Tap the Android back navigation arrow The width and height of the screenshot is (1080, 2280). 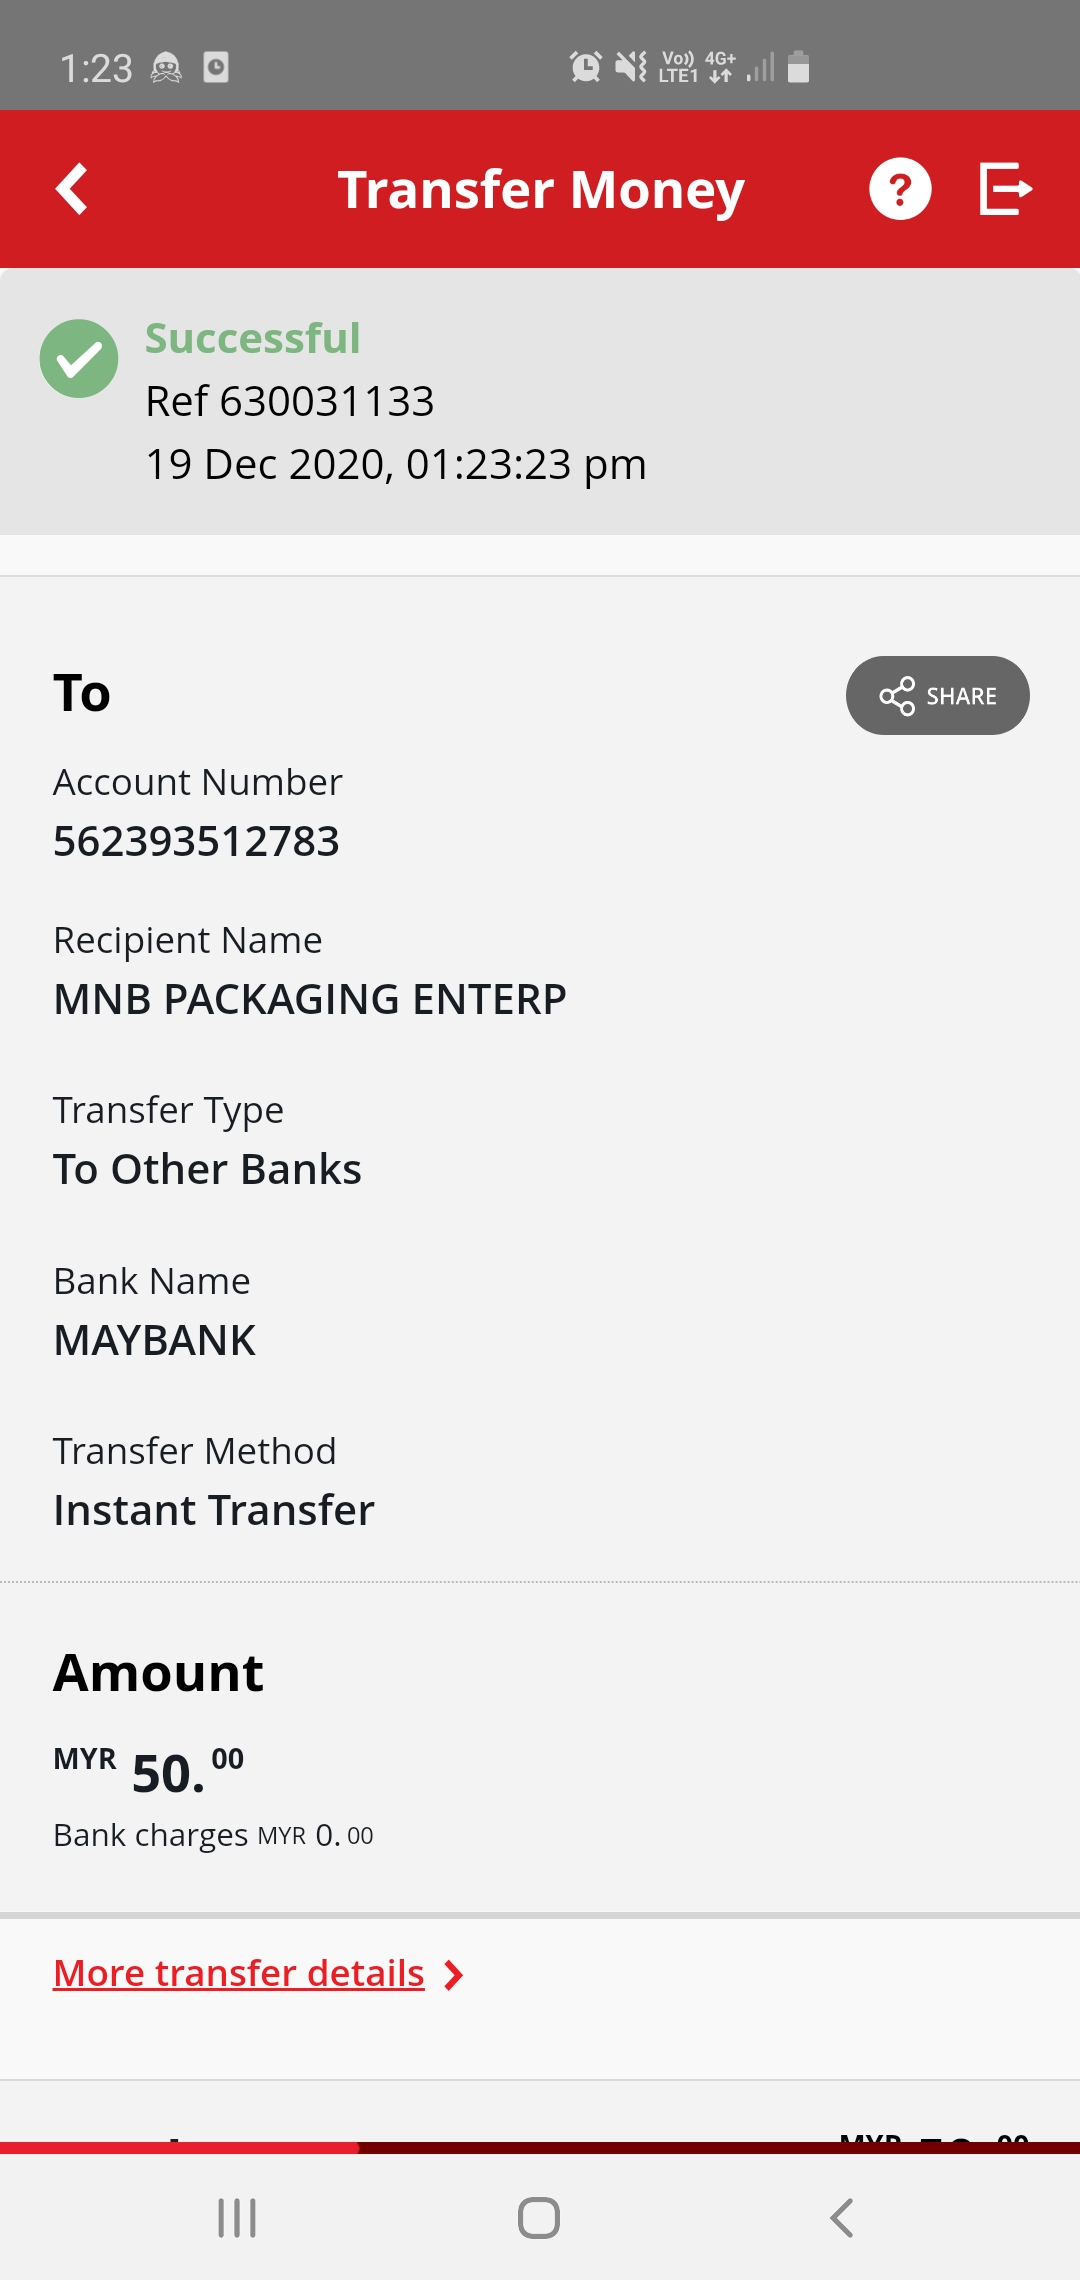coord(842,2218)
